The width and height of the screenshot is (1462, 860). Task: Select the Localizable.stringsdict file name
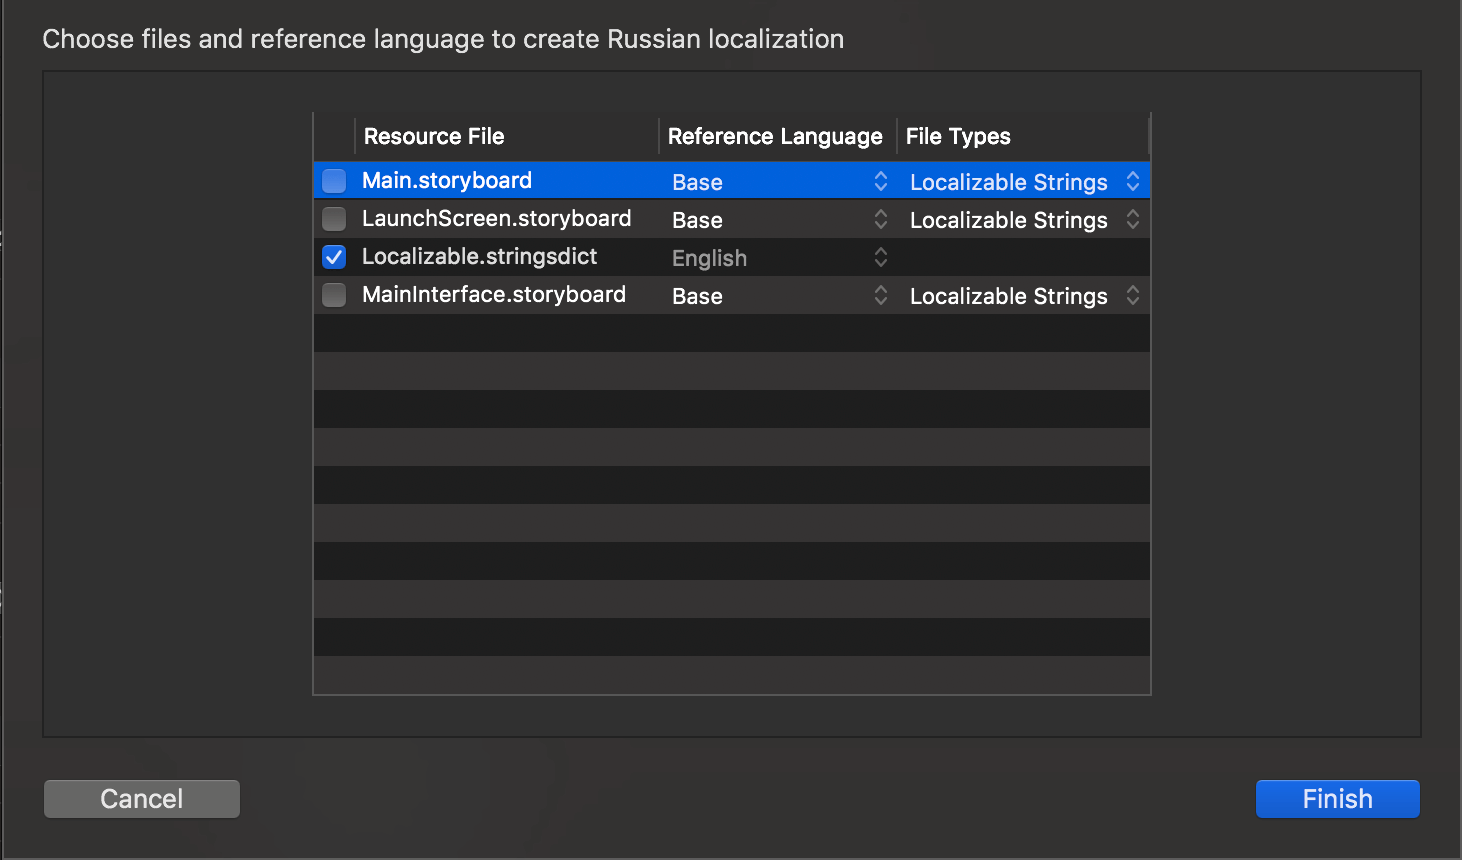(x=479, y=257)
